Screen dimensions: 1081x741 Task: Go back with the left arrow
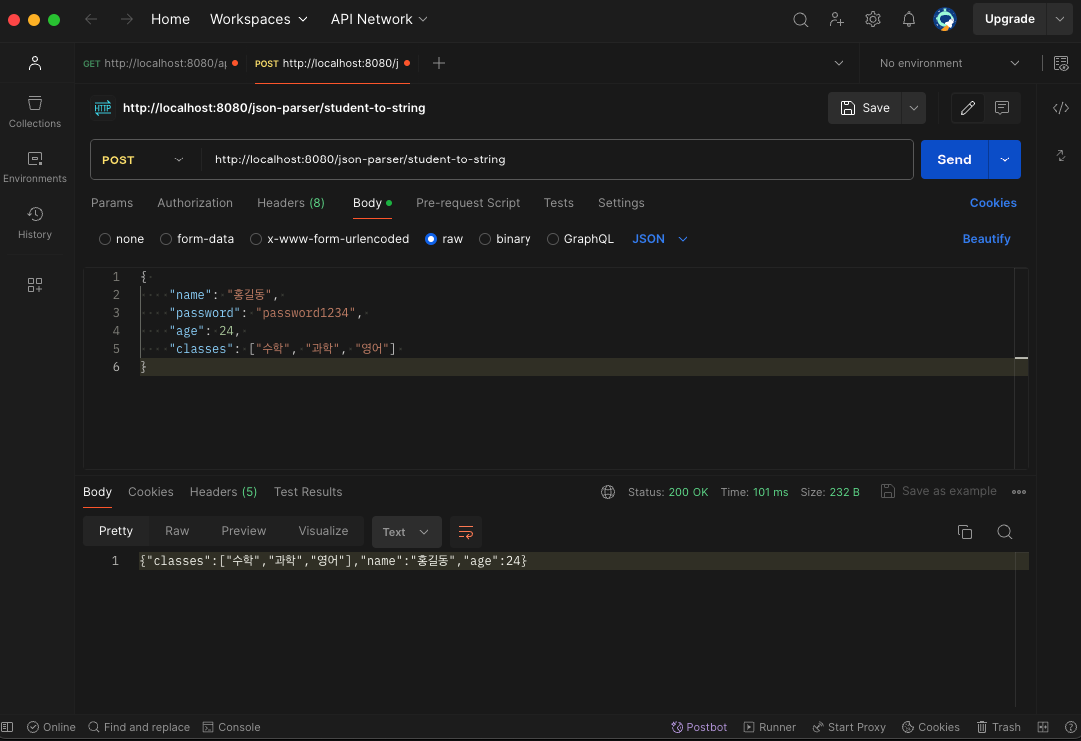click(x=91, y=19)
